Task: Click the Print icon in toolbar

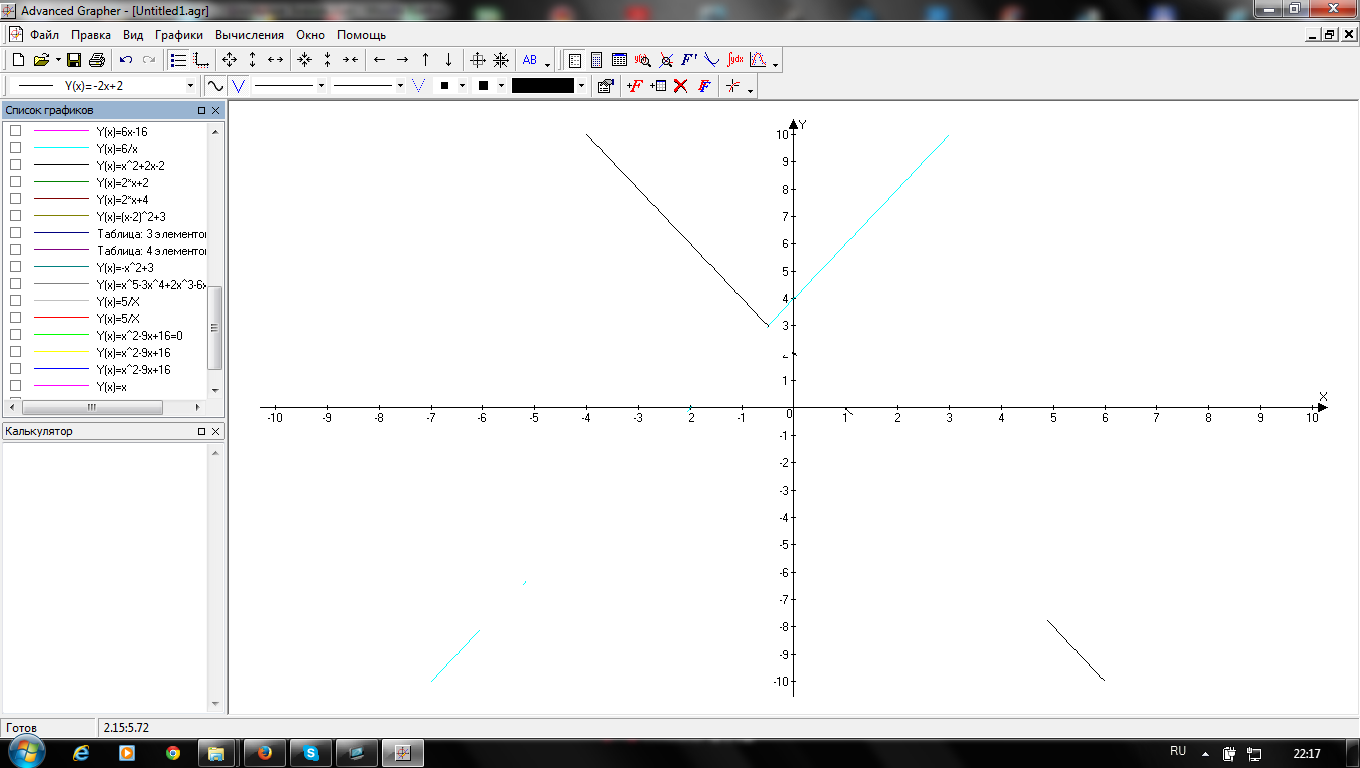Action: pos(97,60)
